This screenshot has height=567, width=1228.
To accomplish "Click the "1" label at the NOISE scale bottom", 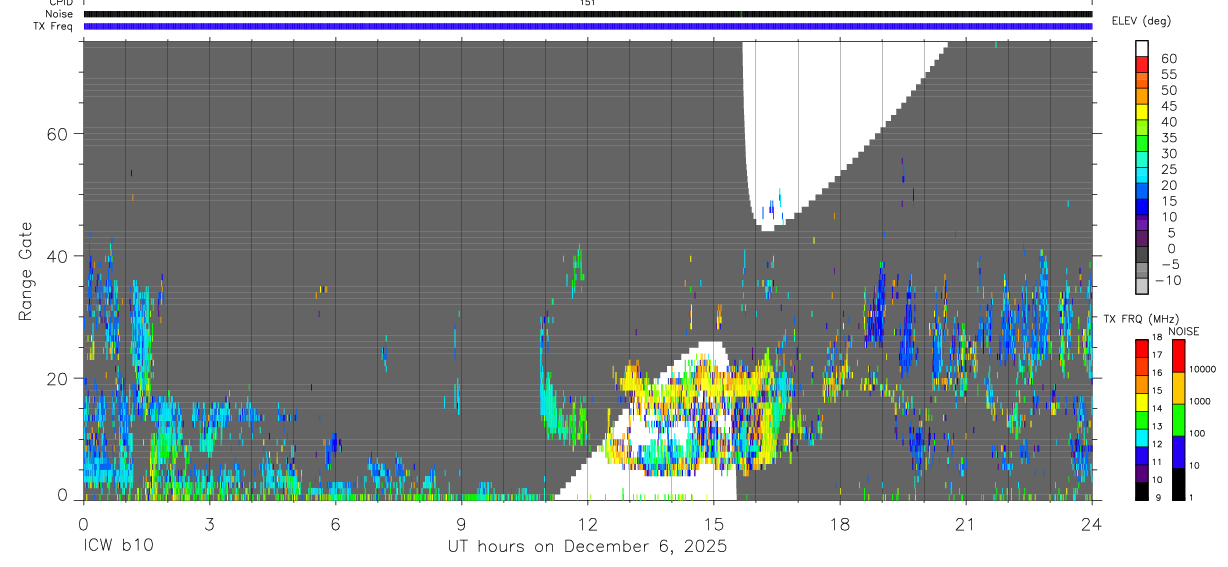I will [1192, 498].
